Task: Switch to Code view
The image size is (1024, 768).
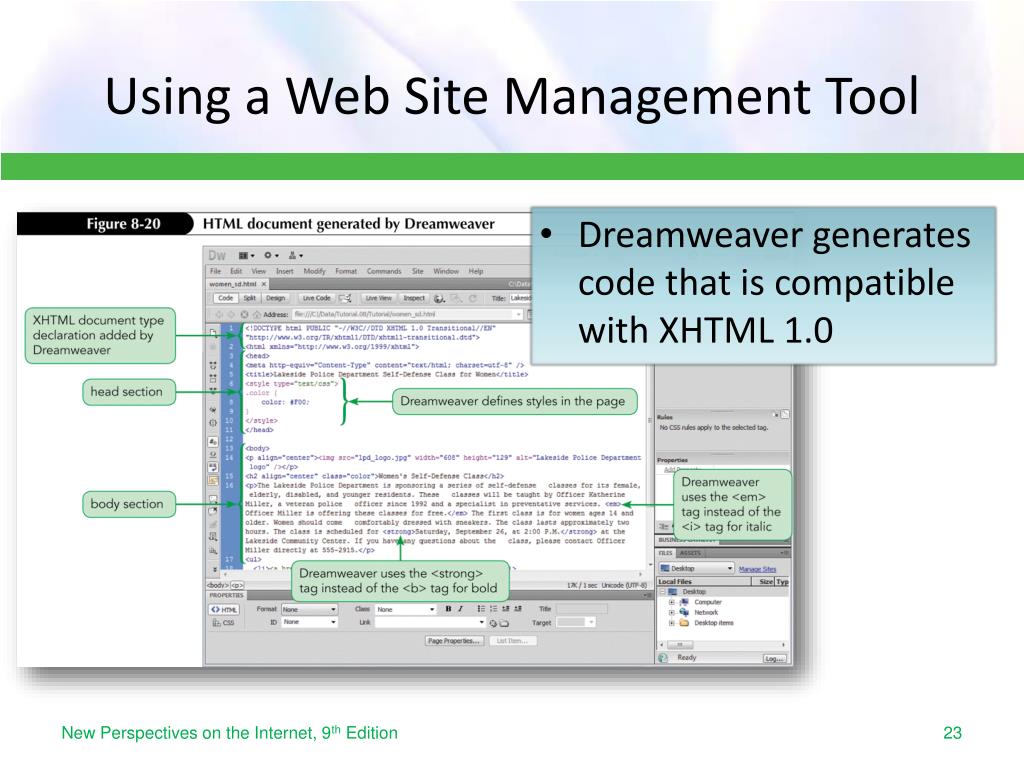Action: (225, 298)
